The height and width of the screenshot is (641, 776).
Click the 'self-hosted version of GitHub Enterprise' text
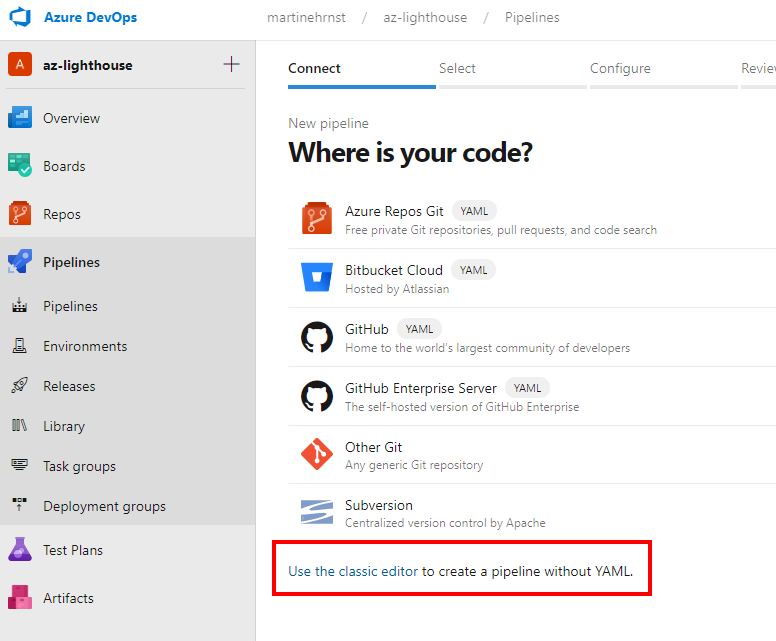462,407
